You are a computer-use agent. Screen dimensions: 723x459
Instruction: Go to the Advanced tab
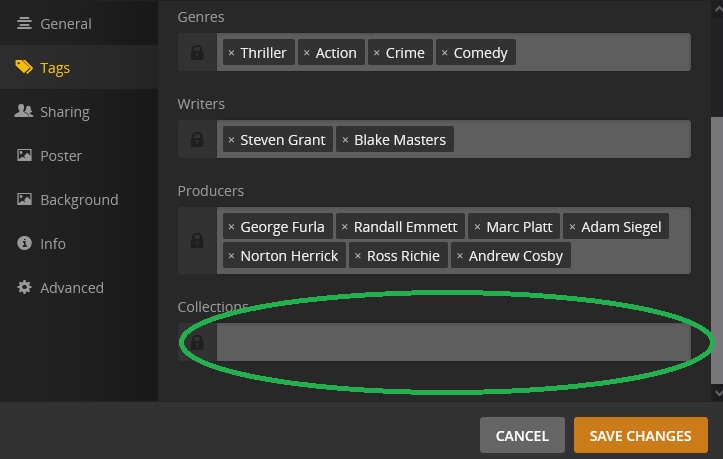[x=71, y=288]
